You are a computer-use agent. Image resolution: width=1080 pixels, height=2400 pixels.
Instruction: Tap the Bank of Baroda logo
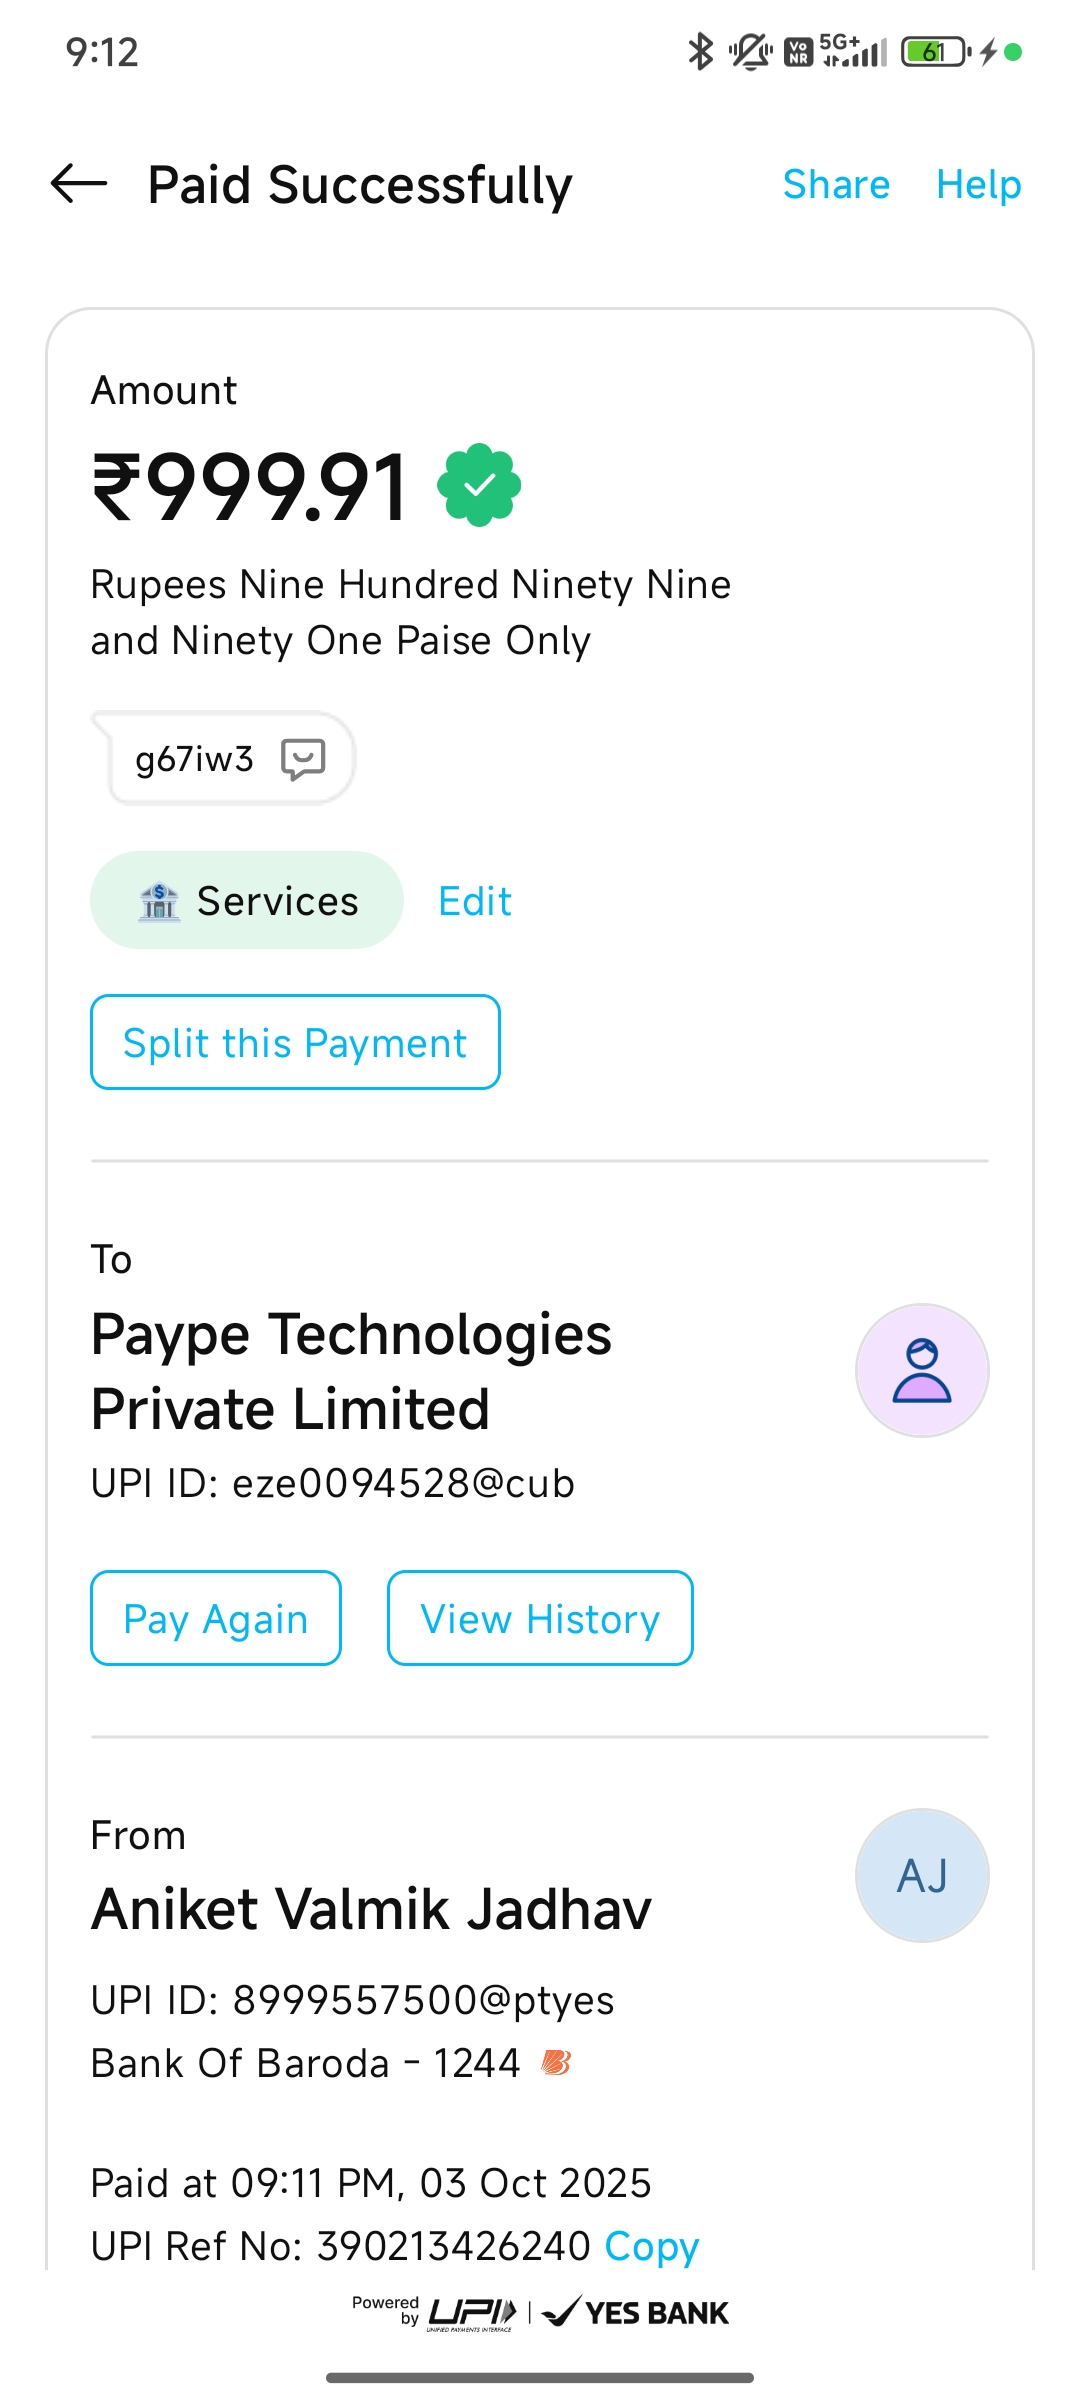(x=556, y=2062)
